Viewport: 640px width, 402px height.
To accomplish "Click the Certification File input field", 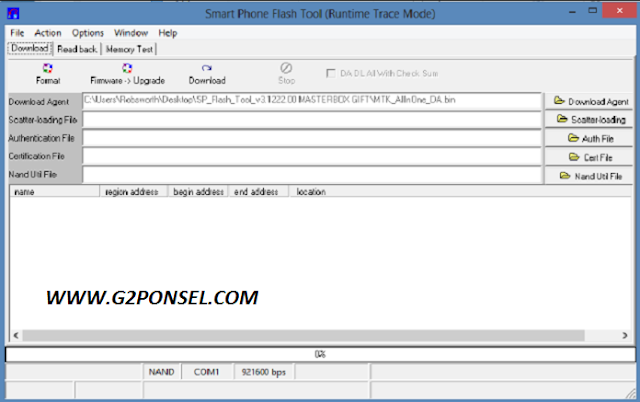I will click(x=312, y=156).
